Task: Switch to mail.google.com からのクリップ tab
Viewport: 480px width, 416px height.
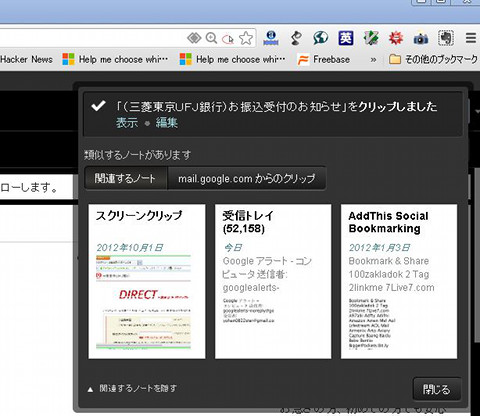Action: 247,178
